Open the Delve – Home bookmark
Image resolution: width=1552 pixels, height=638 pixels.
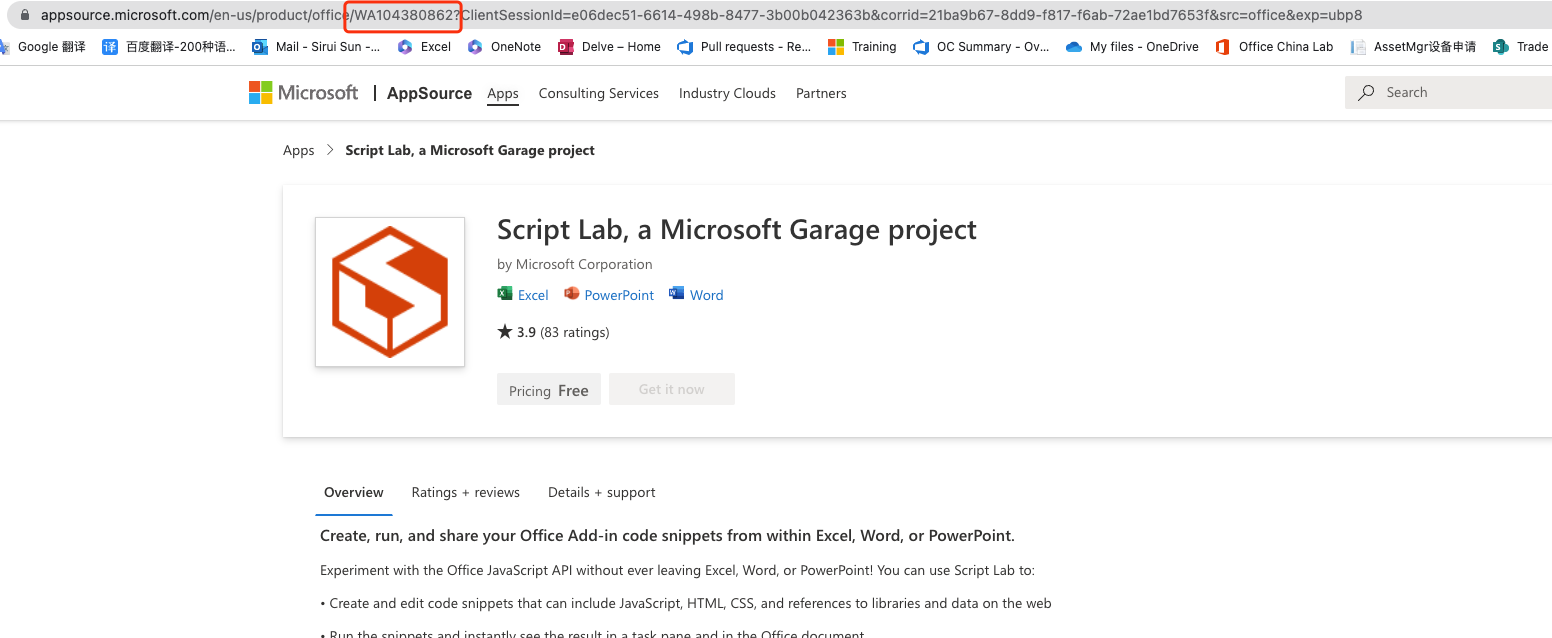coord(609,46)
